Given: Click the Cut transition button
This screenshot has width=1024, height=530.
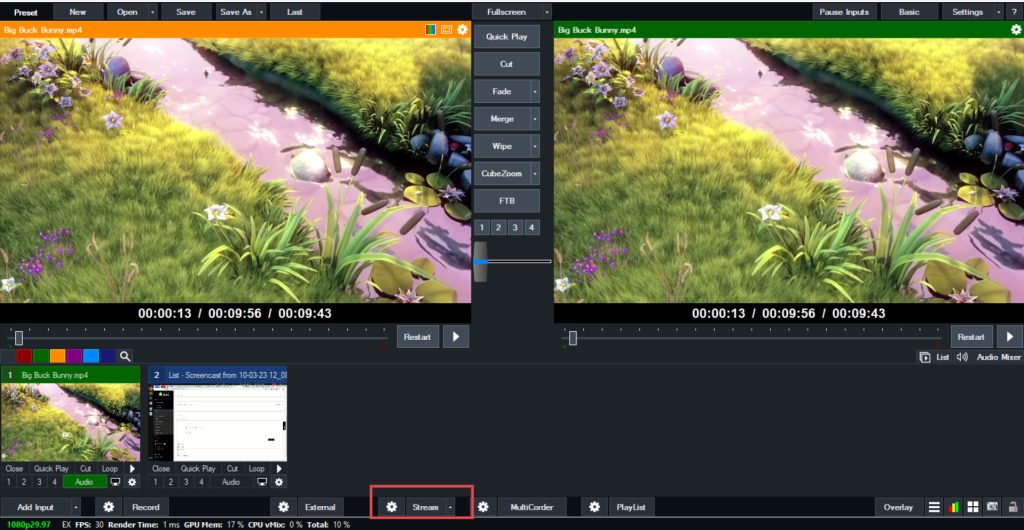Looking at the screenshot, I should click(507, 65).
